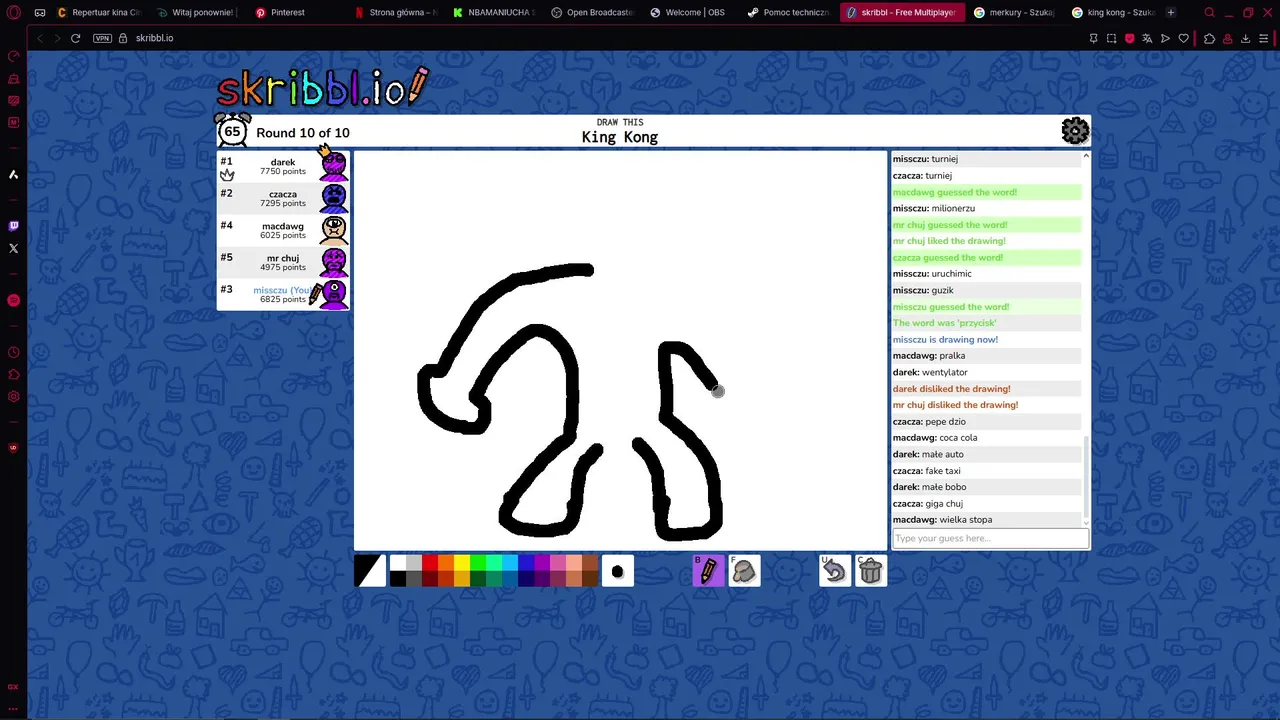
Task: Switch to Repertuar kina tab
Action: coord(100,12)
